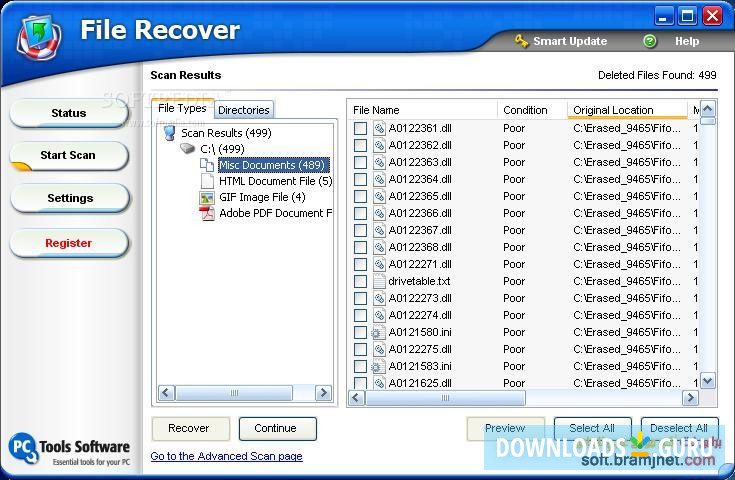Image resolution: width=735 pixels, height=480 pixels.
Task: Click the file list scroll up arrow
Action: pyautogui.click(x=707, y=109)
